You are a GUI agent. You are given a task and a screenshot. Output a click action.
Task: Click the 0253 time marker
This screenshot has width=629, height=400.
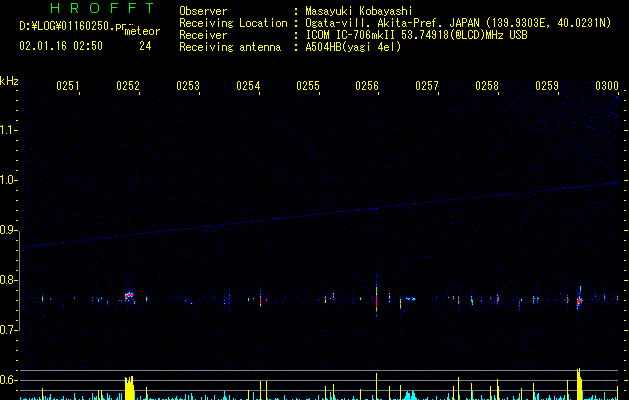188,86
